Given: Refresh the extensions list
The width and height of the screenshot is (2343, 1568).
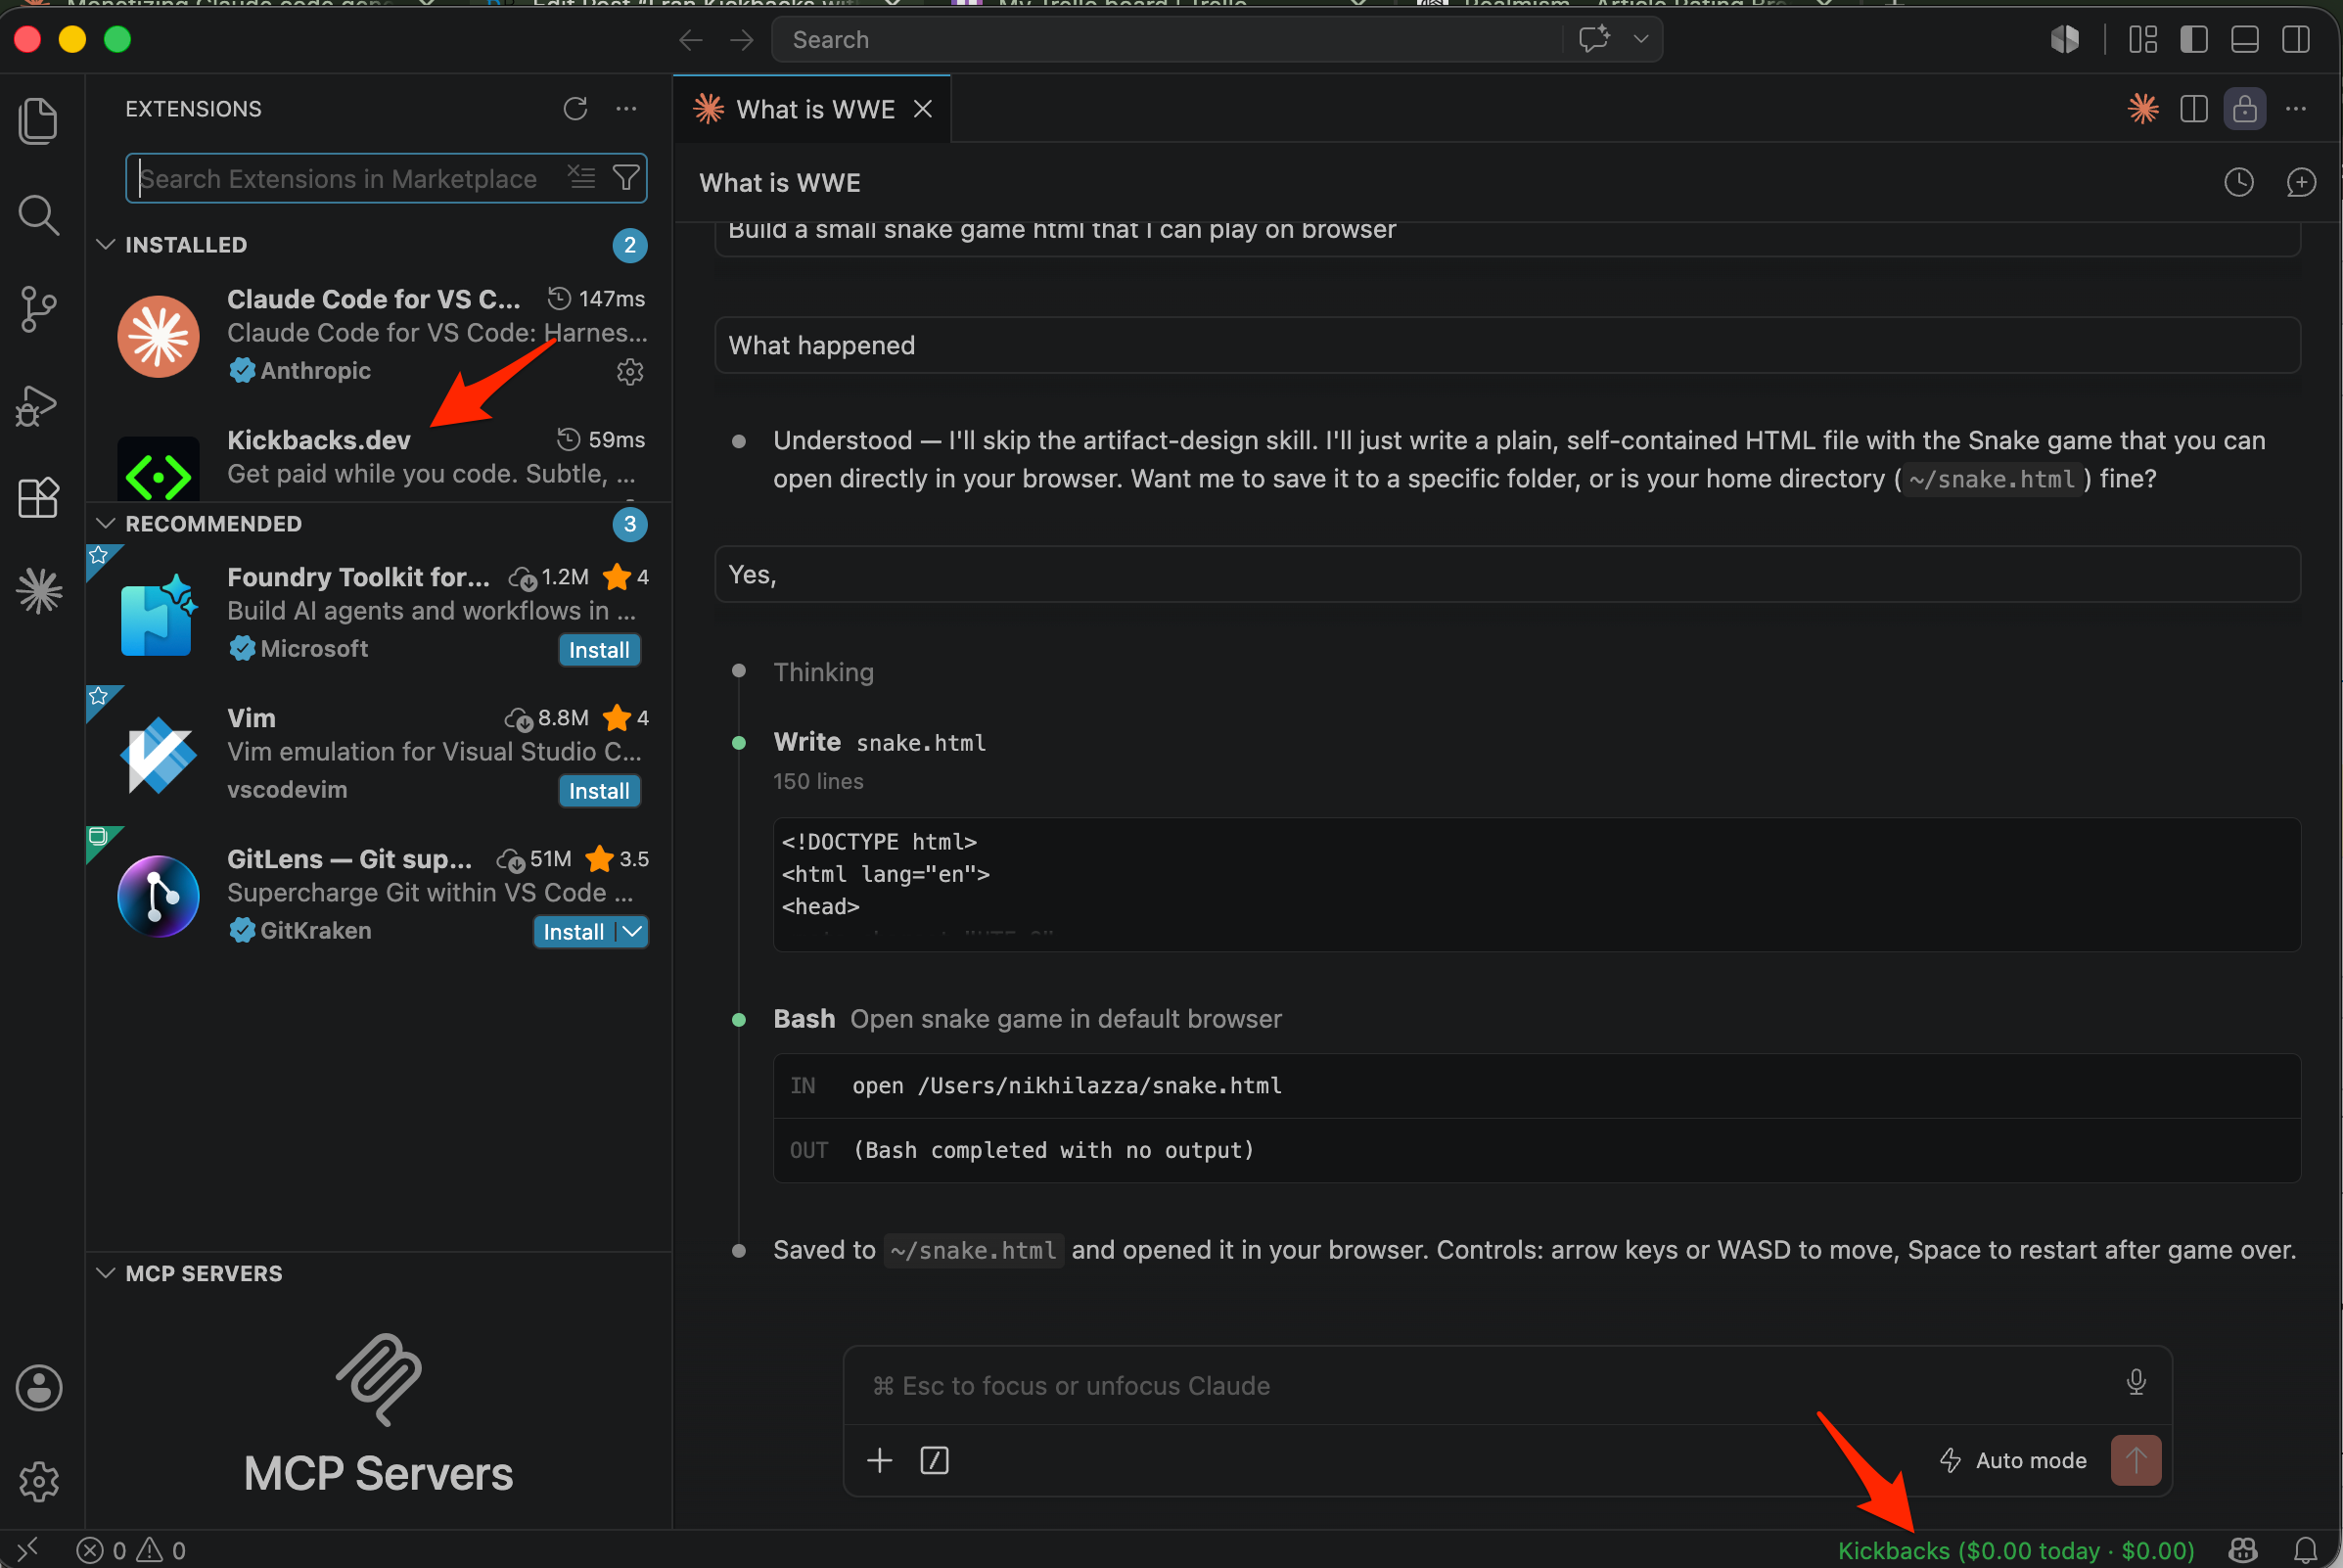Looking at the screenshot, I should 575,108.
